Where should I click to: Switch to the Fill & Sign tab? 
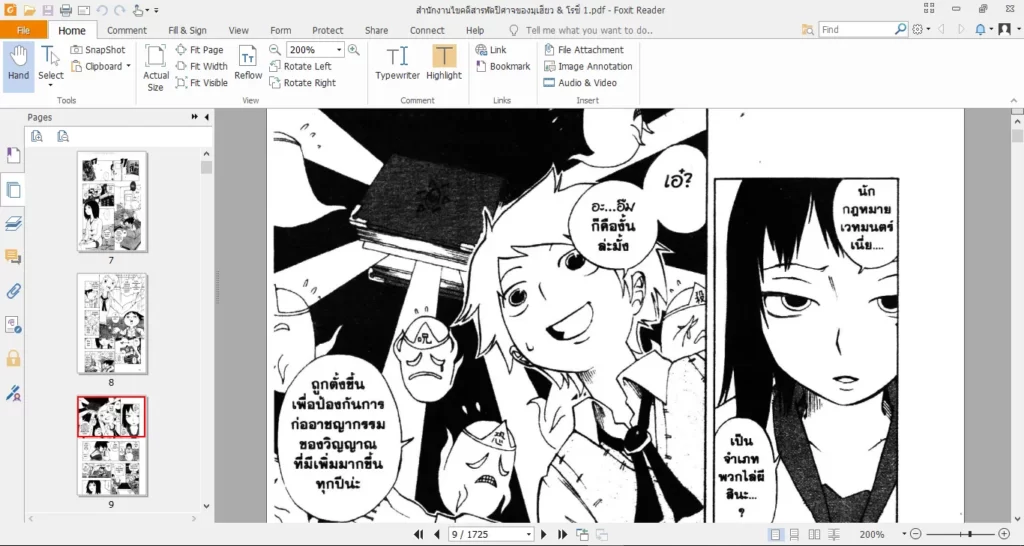click(187, 30)
